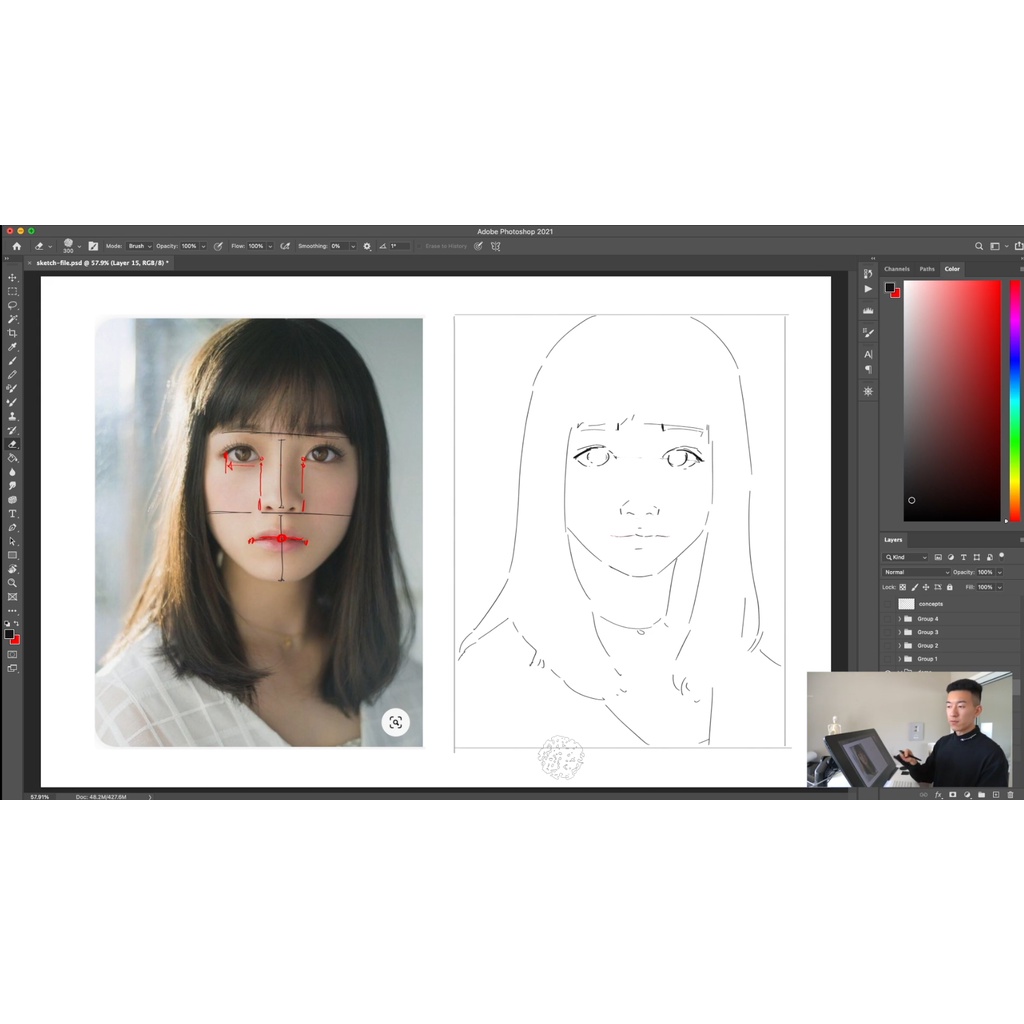Open the Kind filter dropdown
The width and height of the screenshot is (1024, 1024).
(x=905, y=558)
